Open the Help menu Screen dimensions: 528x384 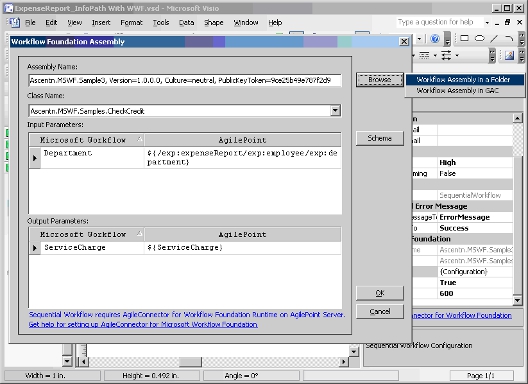275,23
